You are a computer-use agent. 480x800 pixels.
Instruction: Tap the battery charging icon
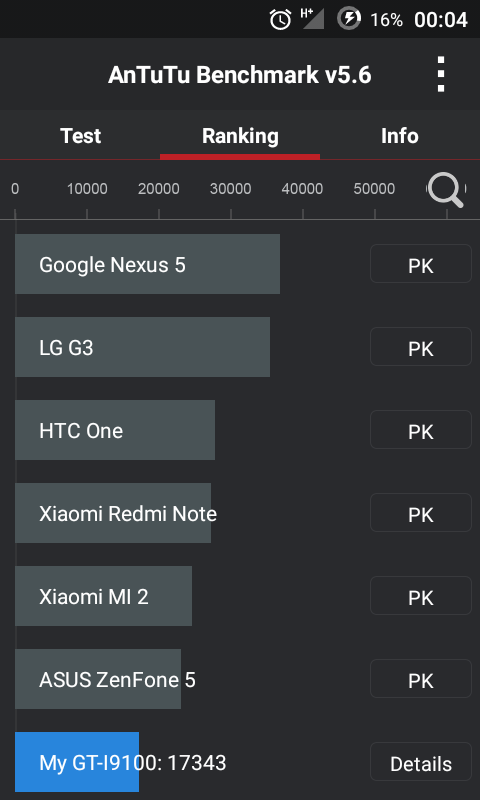point(349,19)
